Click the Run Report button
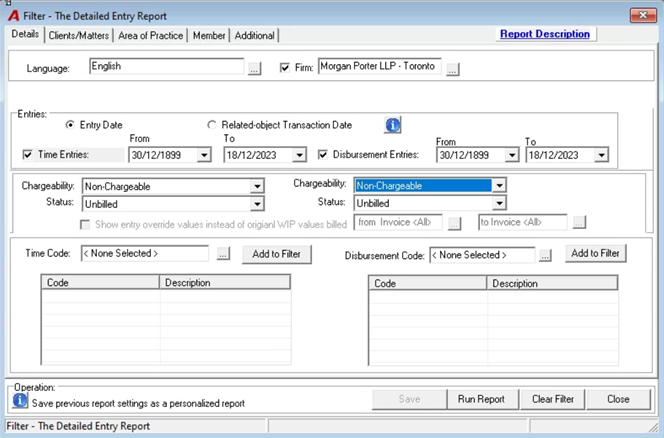 point(481,399)
